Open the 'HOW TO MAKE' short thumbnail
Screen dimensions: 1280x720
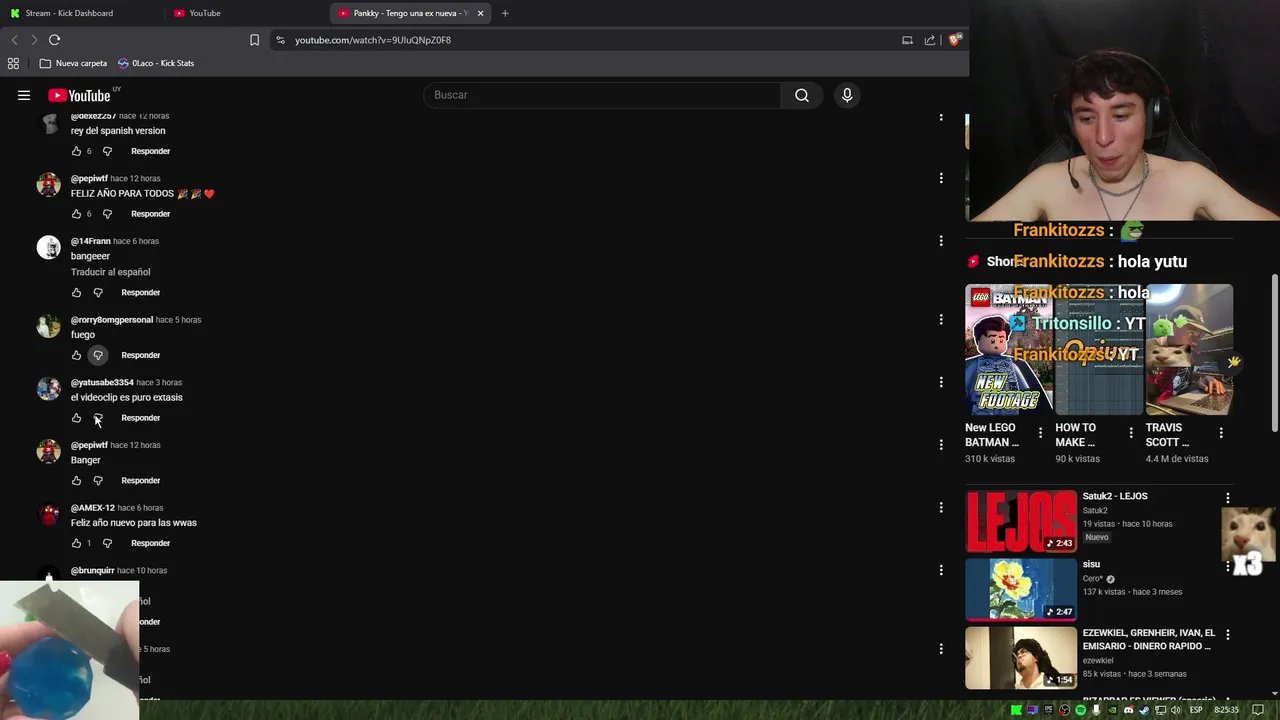1098,350
